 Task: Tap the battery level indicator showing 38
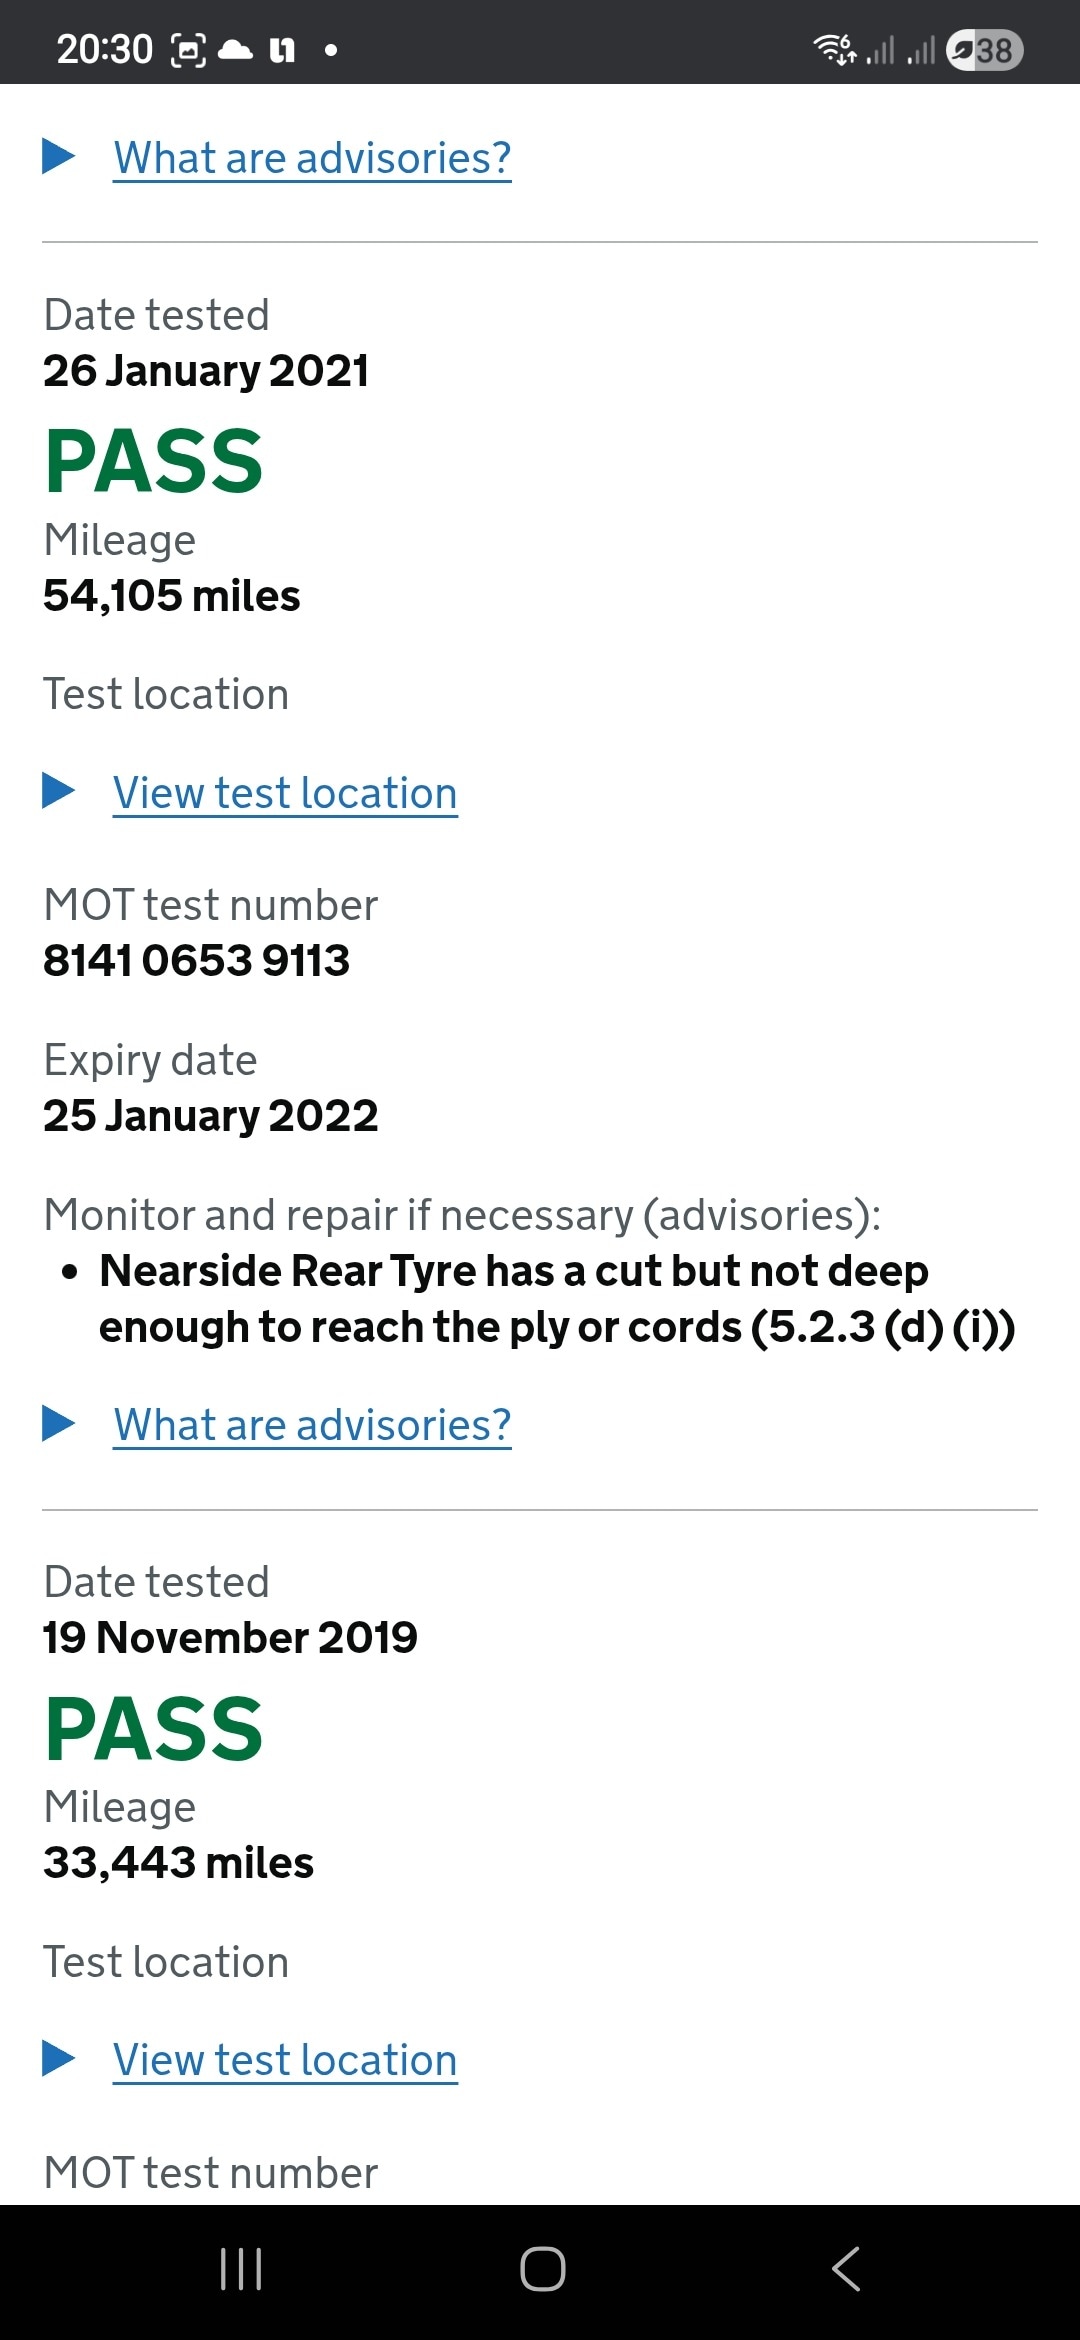(x=985, y=49)
